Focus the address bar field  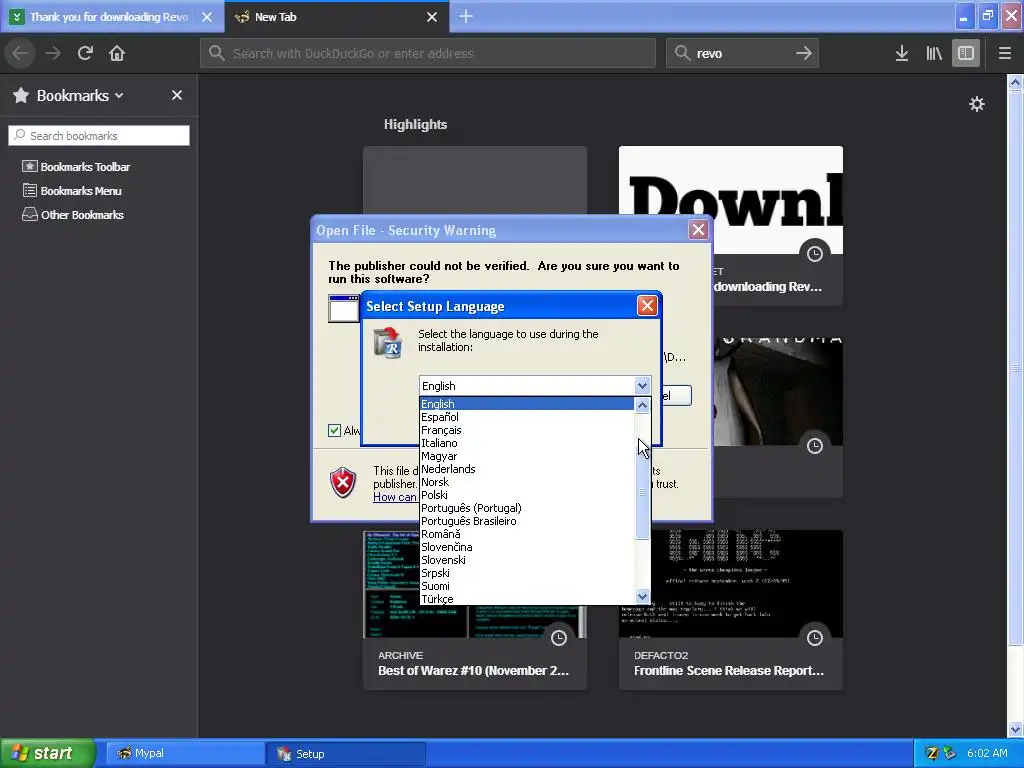click(x=428, y=54)
